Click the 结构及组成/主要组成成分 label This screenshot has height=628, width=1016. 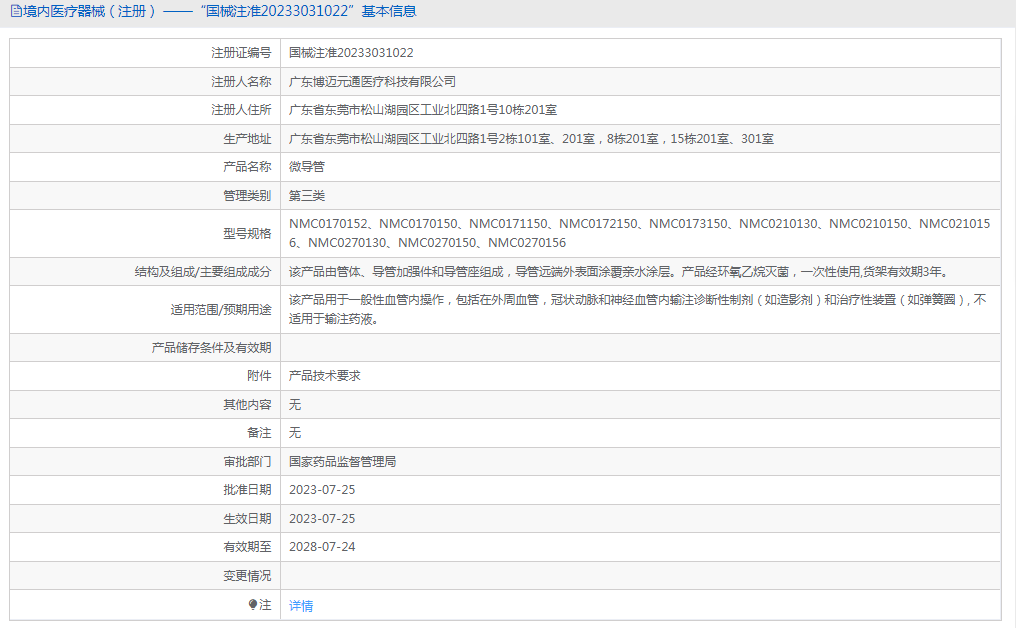[x=203, y=272]
